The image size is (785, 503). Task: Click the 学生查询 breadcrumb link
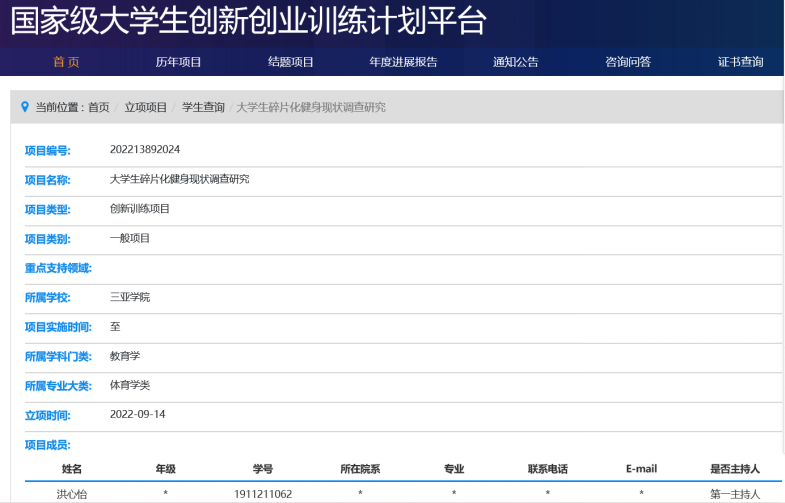pos(203,108)
